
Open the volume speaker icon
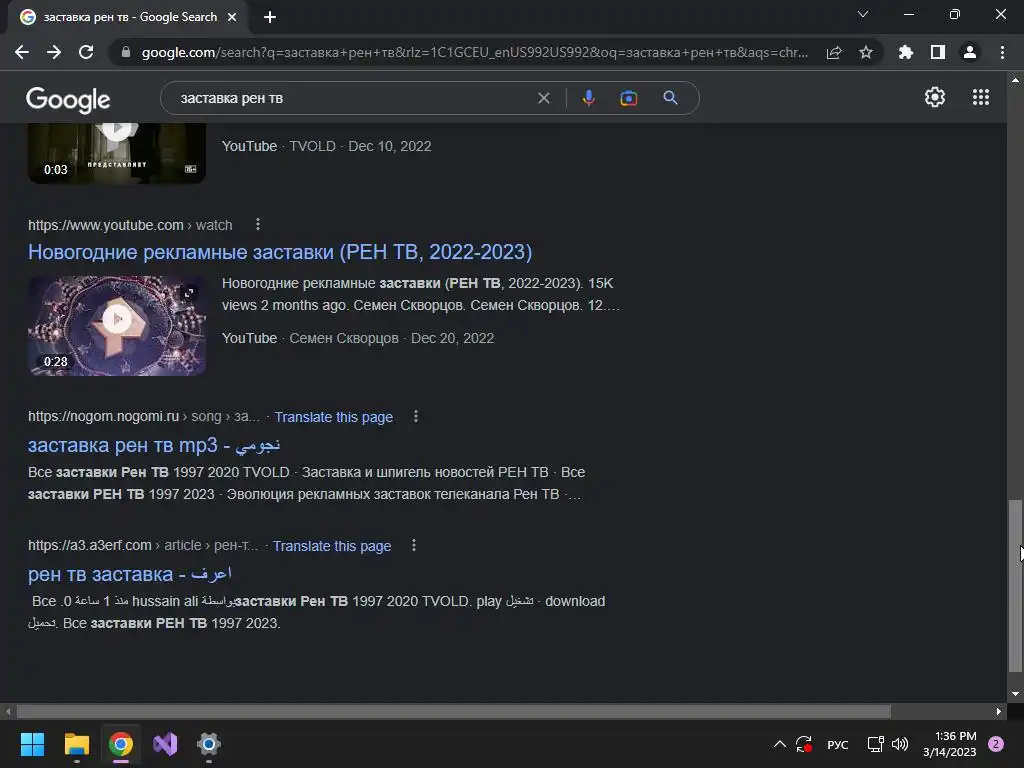[900, 744]
